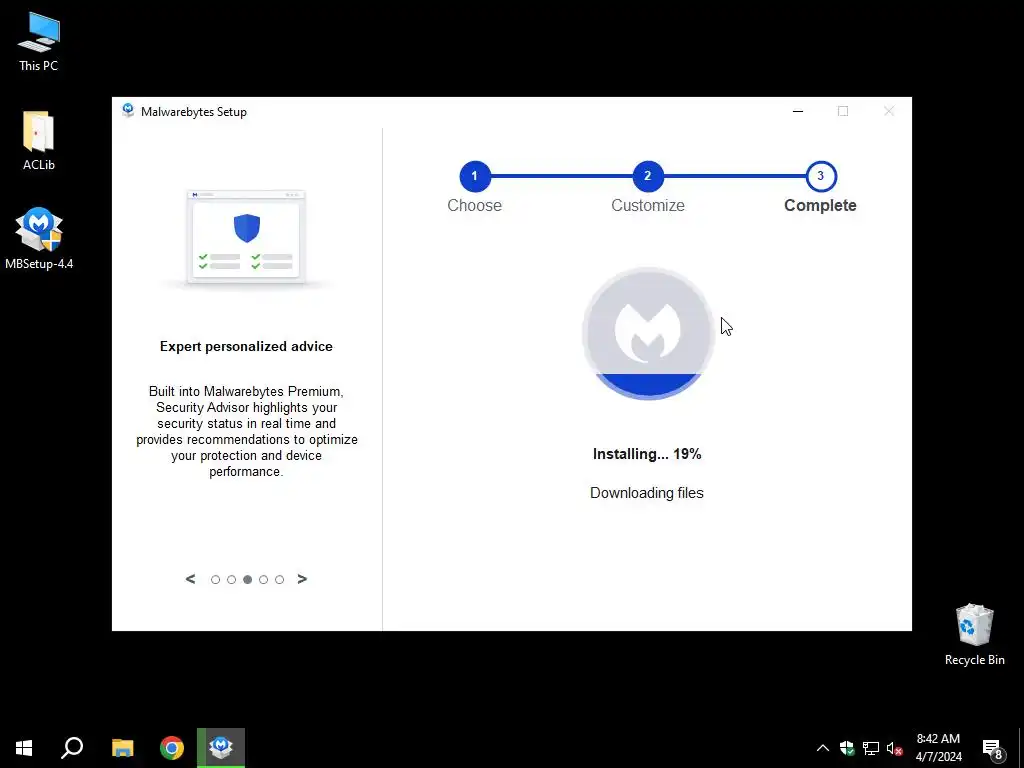The width and height of the screenshot is (1024, 768).
Task: Select Malwarebytes Setup taskbar button
Action: point(221,748)
